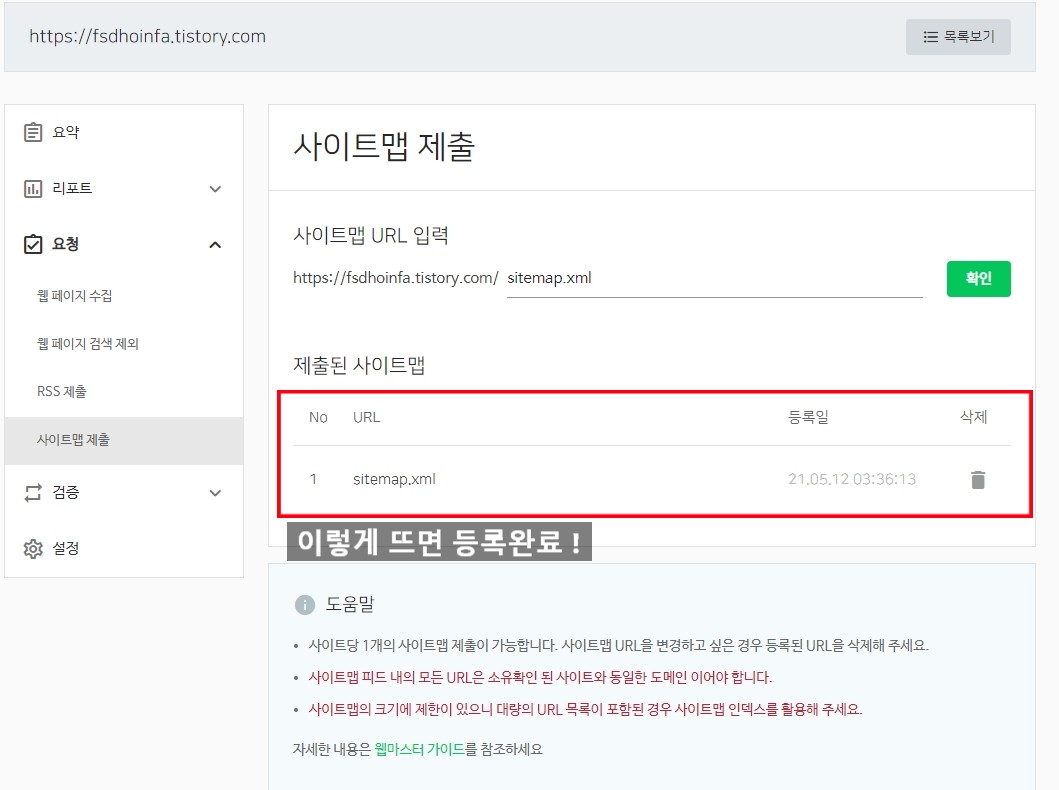Viewport: 1059px width, 790px height.
Task: Click the 도움말 info icon
Action: coord(305,604)
